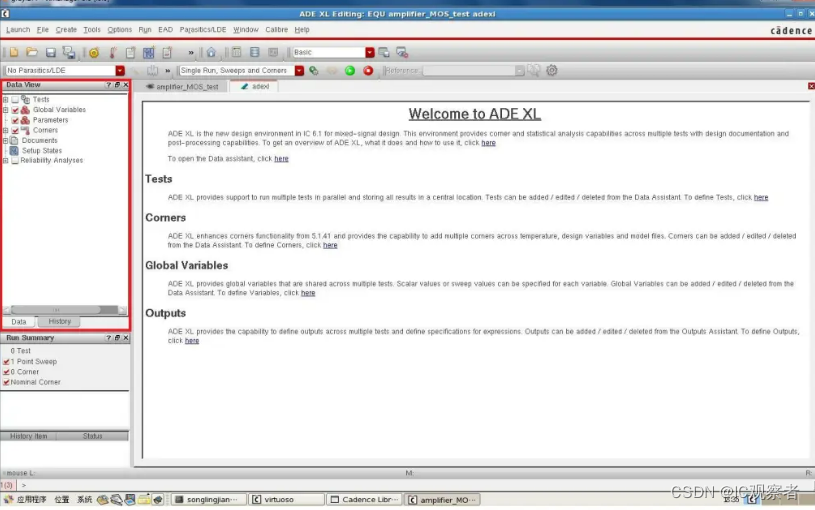Viewport: 815px width, 510px height.
Task: Expand the Corners tree node
Action: (5, 130)
